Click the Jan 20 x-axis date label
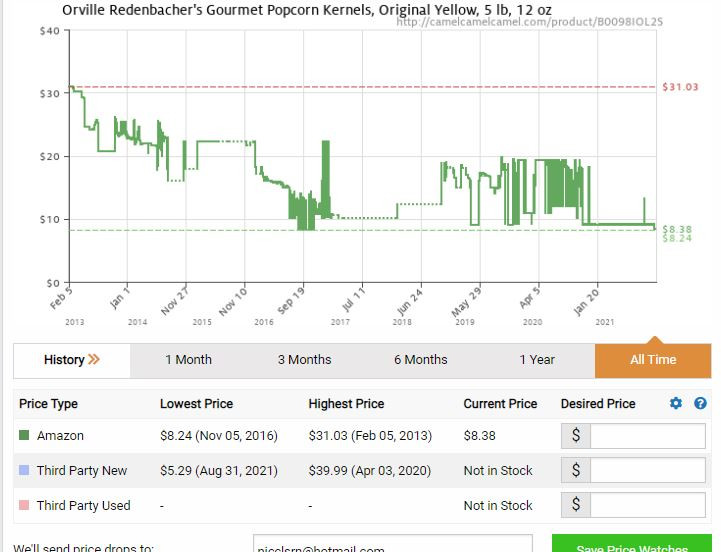721x552 pixels. tap(587, 301)
